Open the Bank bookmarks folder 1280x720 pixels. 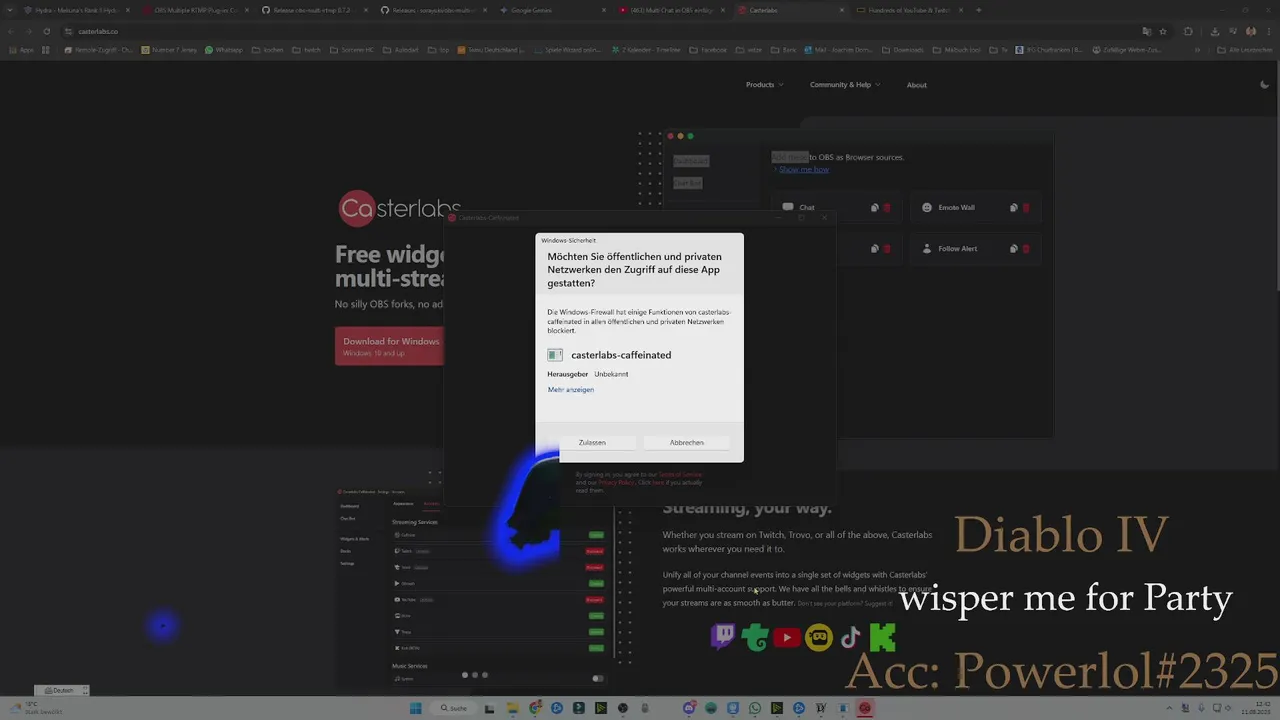[785, 50]
